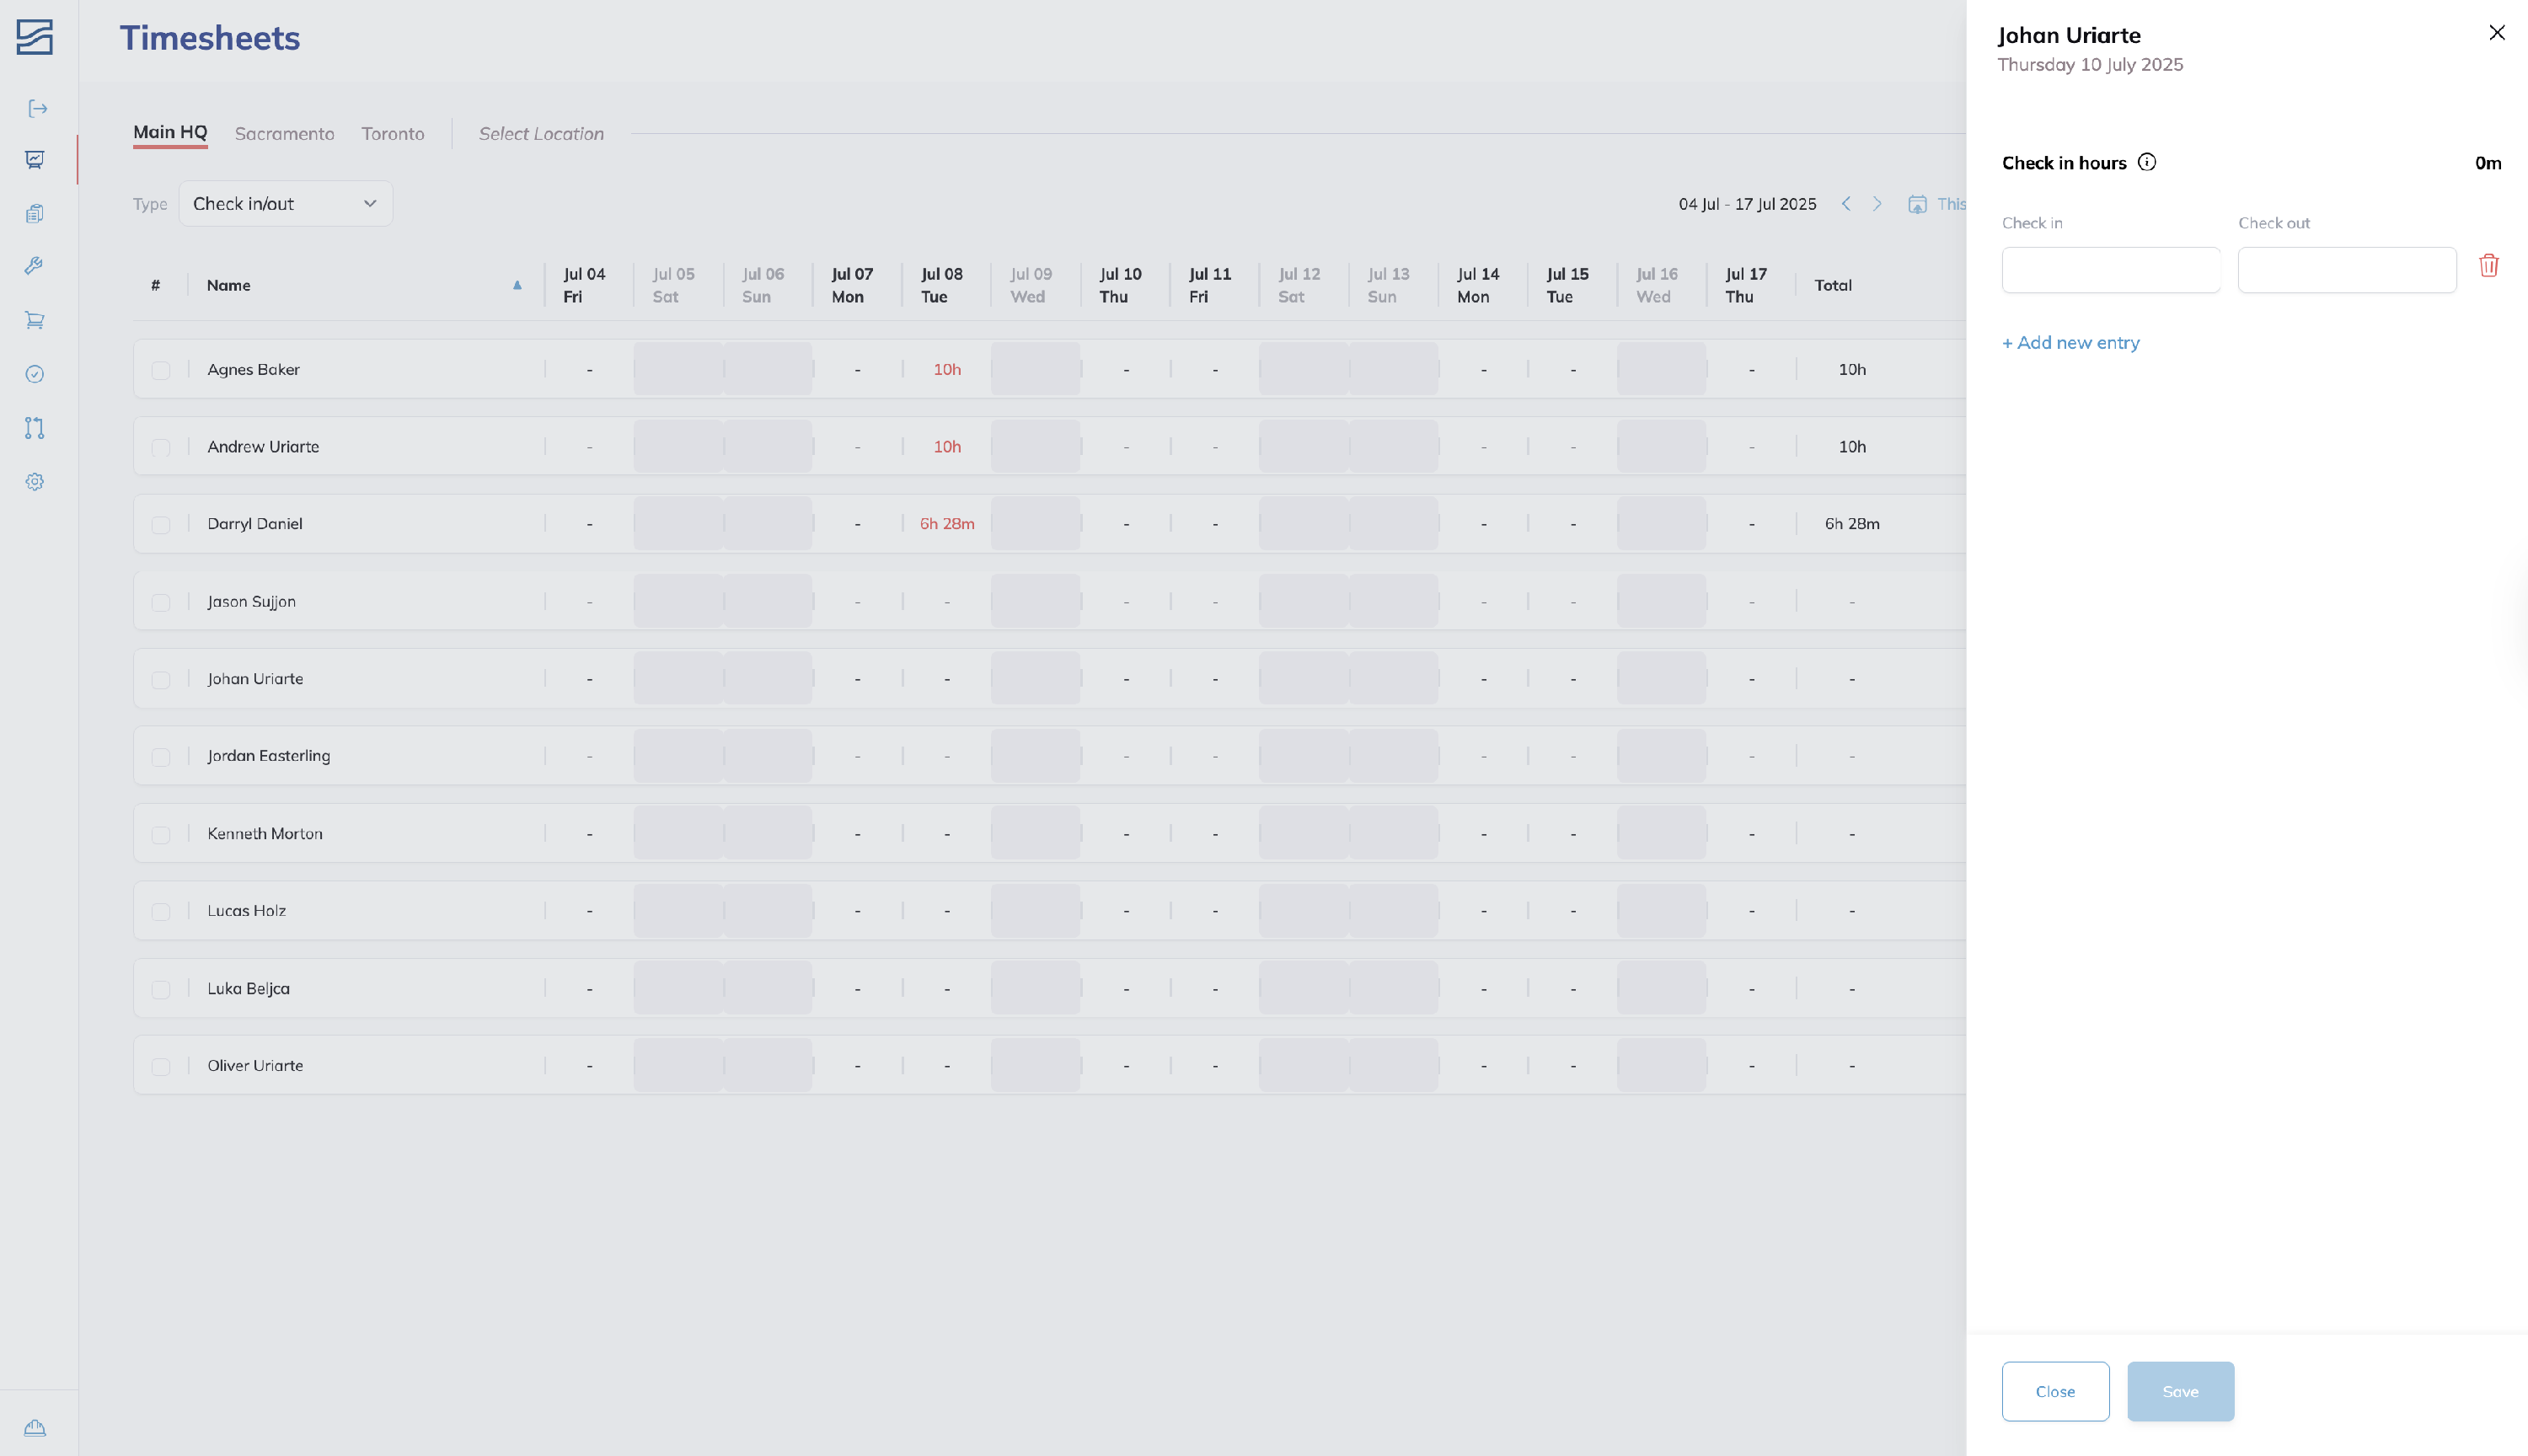Click Darryl Daniel's 6h 28m total
This screenshot has height=1456, width=2528.
[1852, 524]
